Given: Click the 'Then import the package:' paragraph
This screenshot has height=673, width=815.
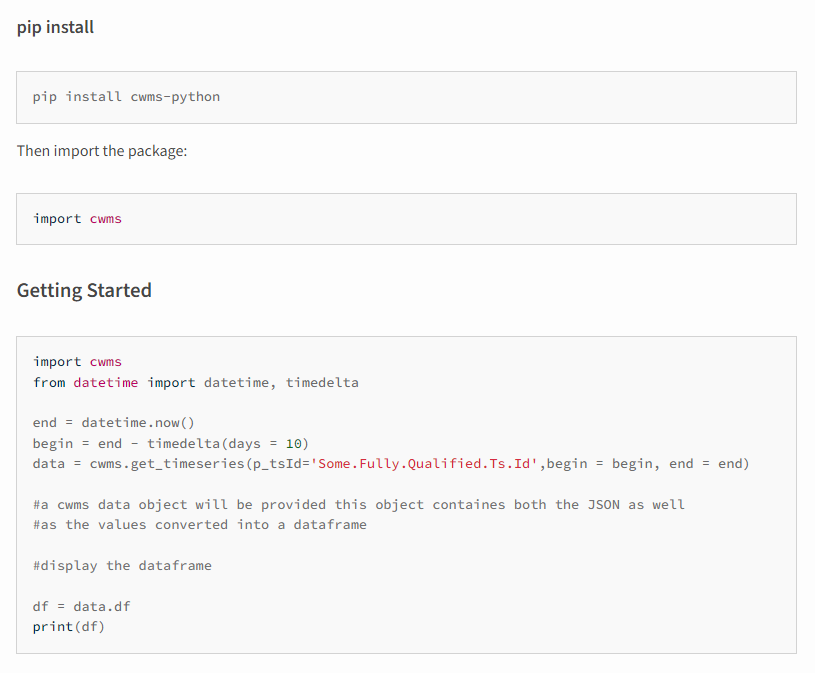Looking at the screenshot, I should pos(102,151).
